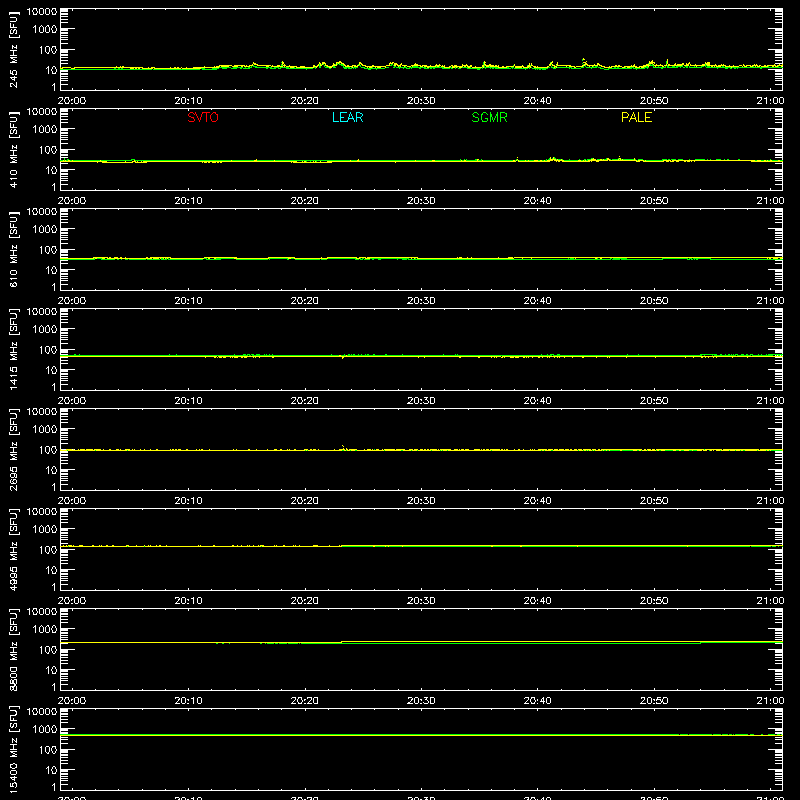Click the cyan LEAR station legend label
The image size is (800, 800).
click(347, 117)
